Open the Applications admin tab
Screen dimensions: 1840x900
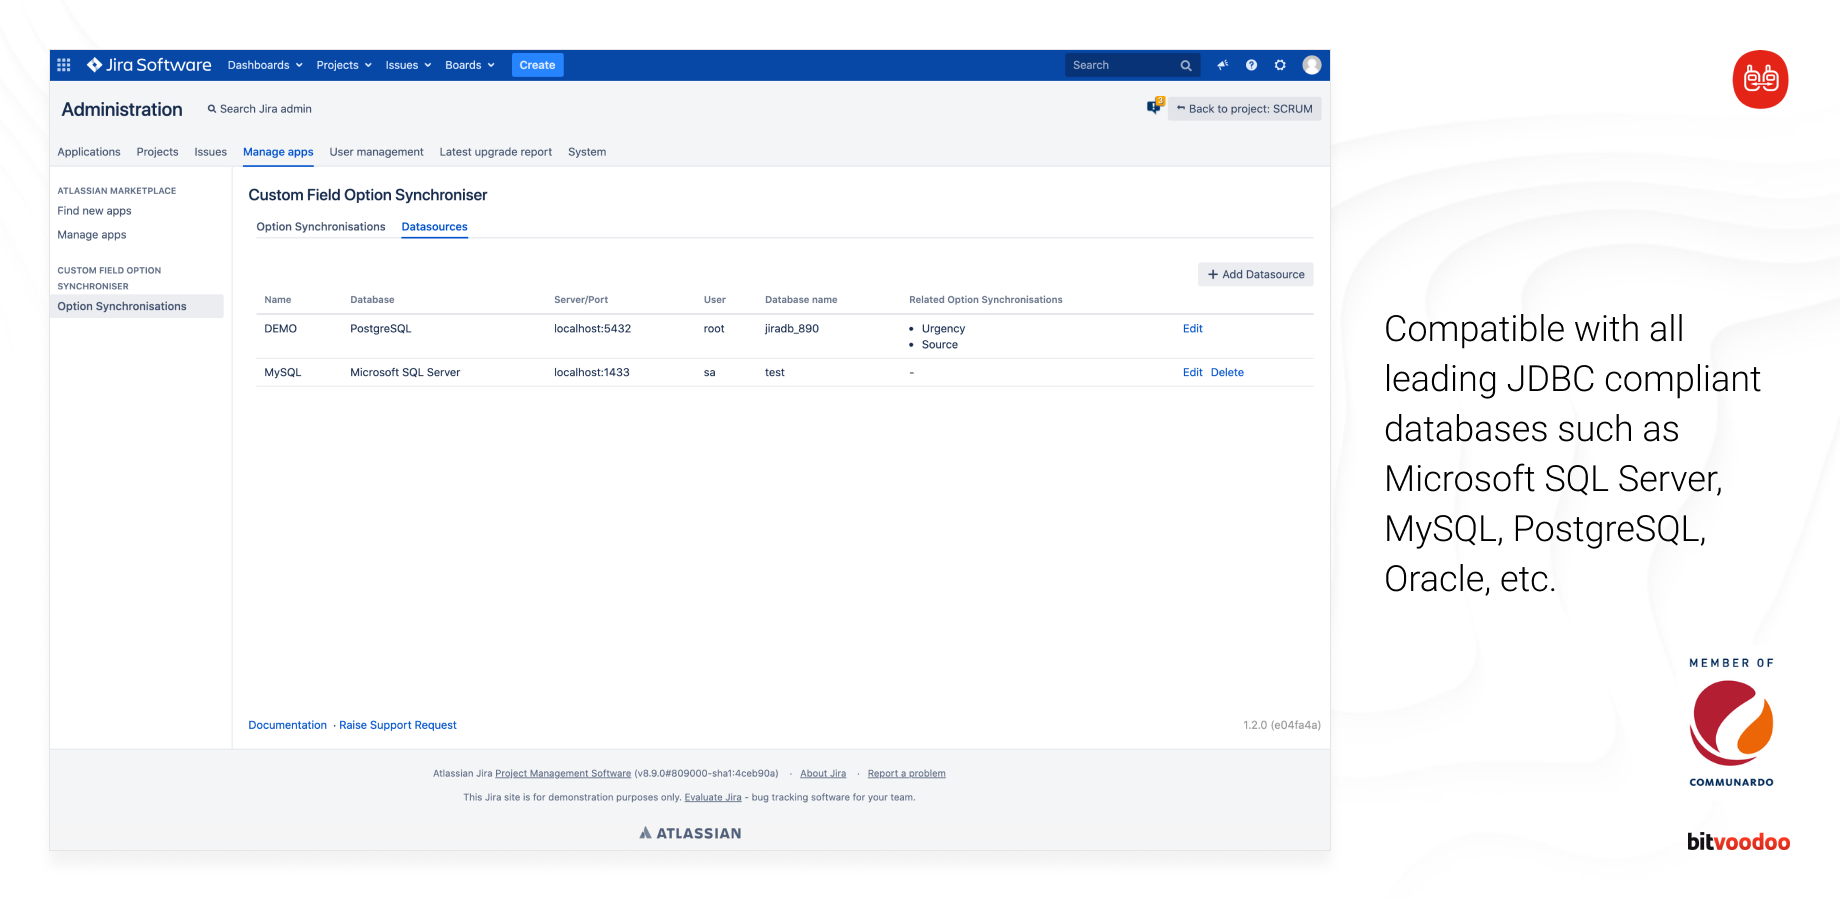(x=89, y=152)
